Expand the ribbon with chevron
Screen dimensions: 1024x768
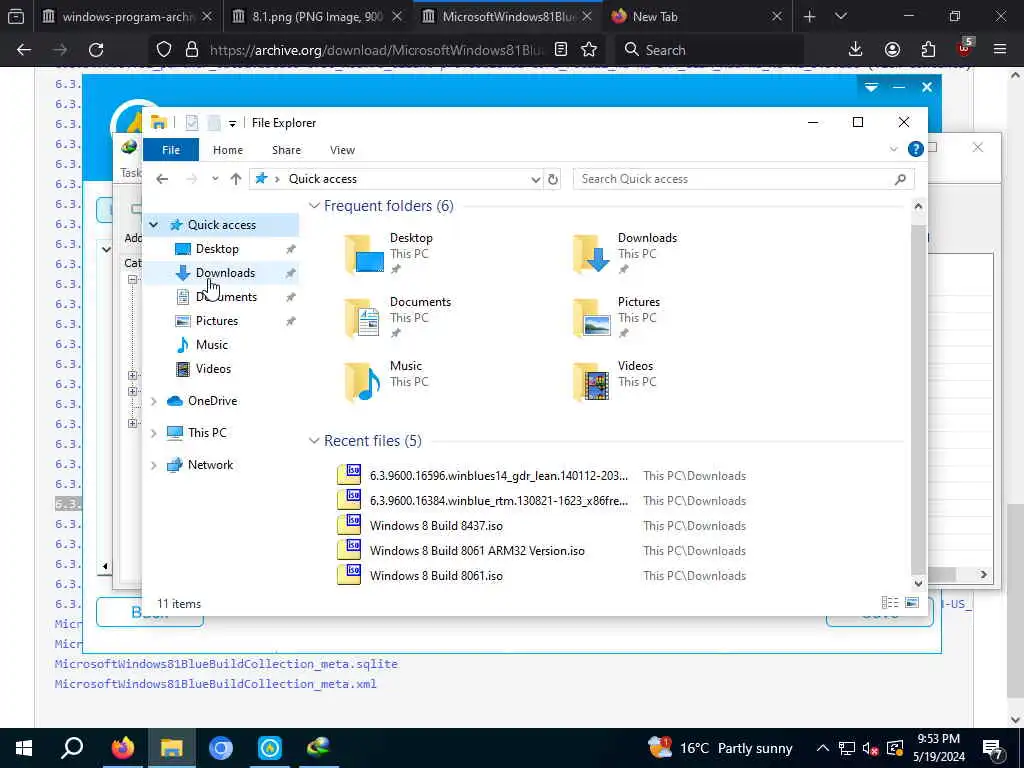pyautogui.click(x=893, y=150)
